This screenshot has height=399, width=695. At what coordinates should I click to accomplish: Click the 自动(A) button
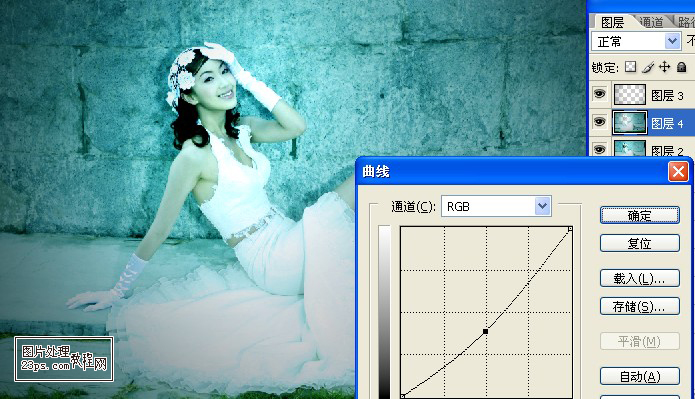point(640,376)
